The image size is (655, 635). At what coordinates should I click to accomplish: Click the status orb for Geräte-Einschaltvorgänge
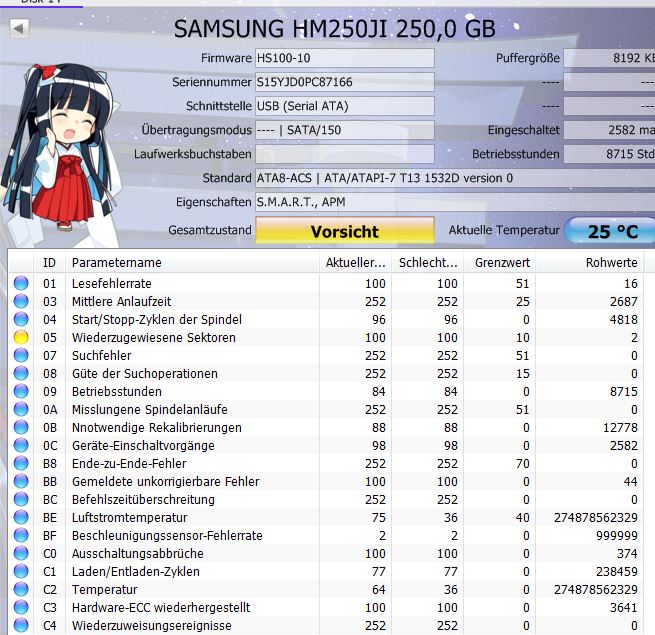point(21,445)
